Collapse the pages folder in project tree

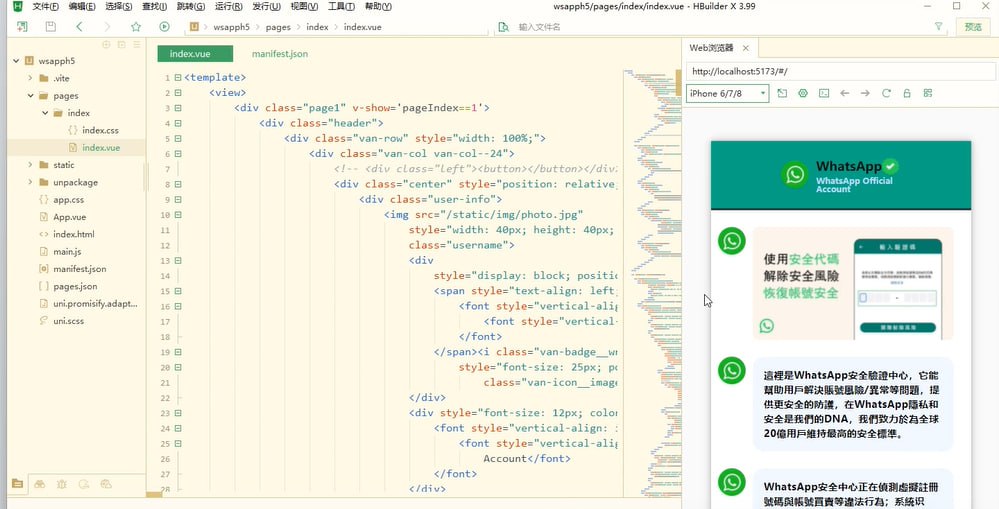coord(30,96)
